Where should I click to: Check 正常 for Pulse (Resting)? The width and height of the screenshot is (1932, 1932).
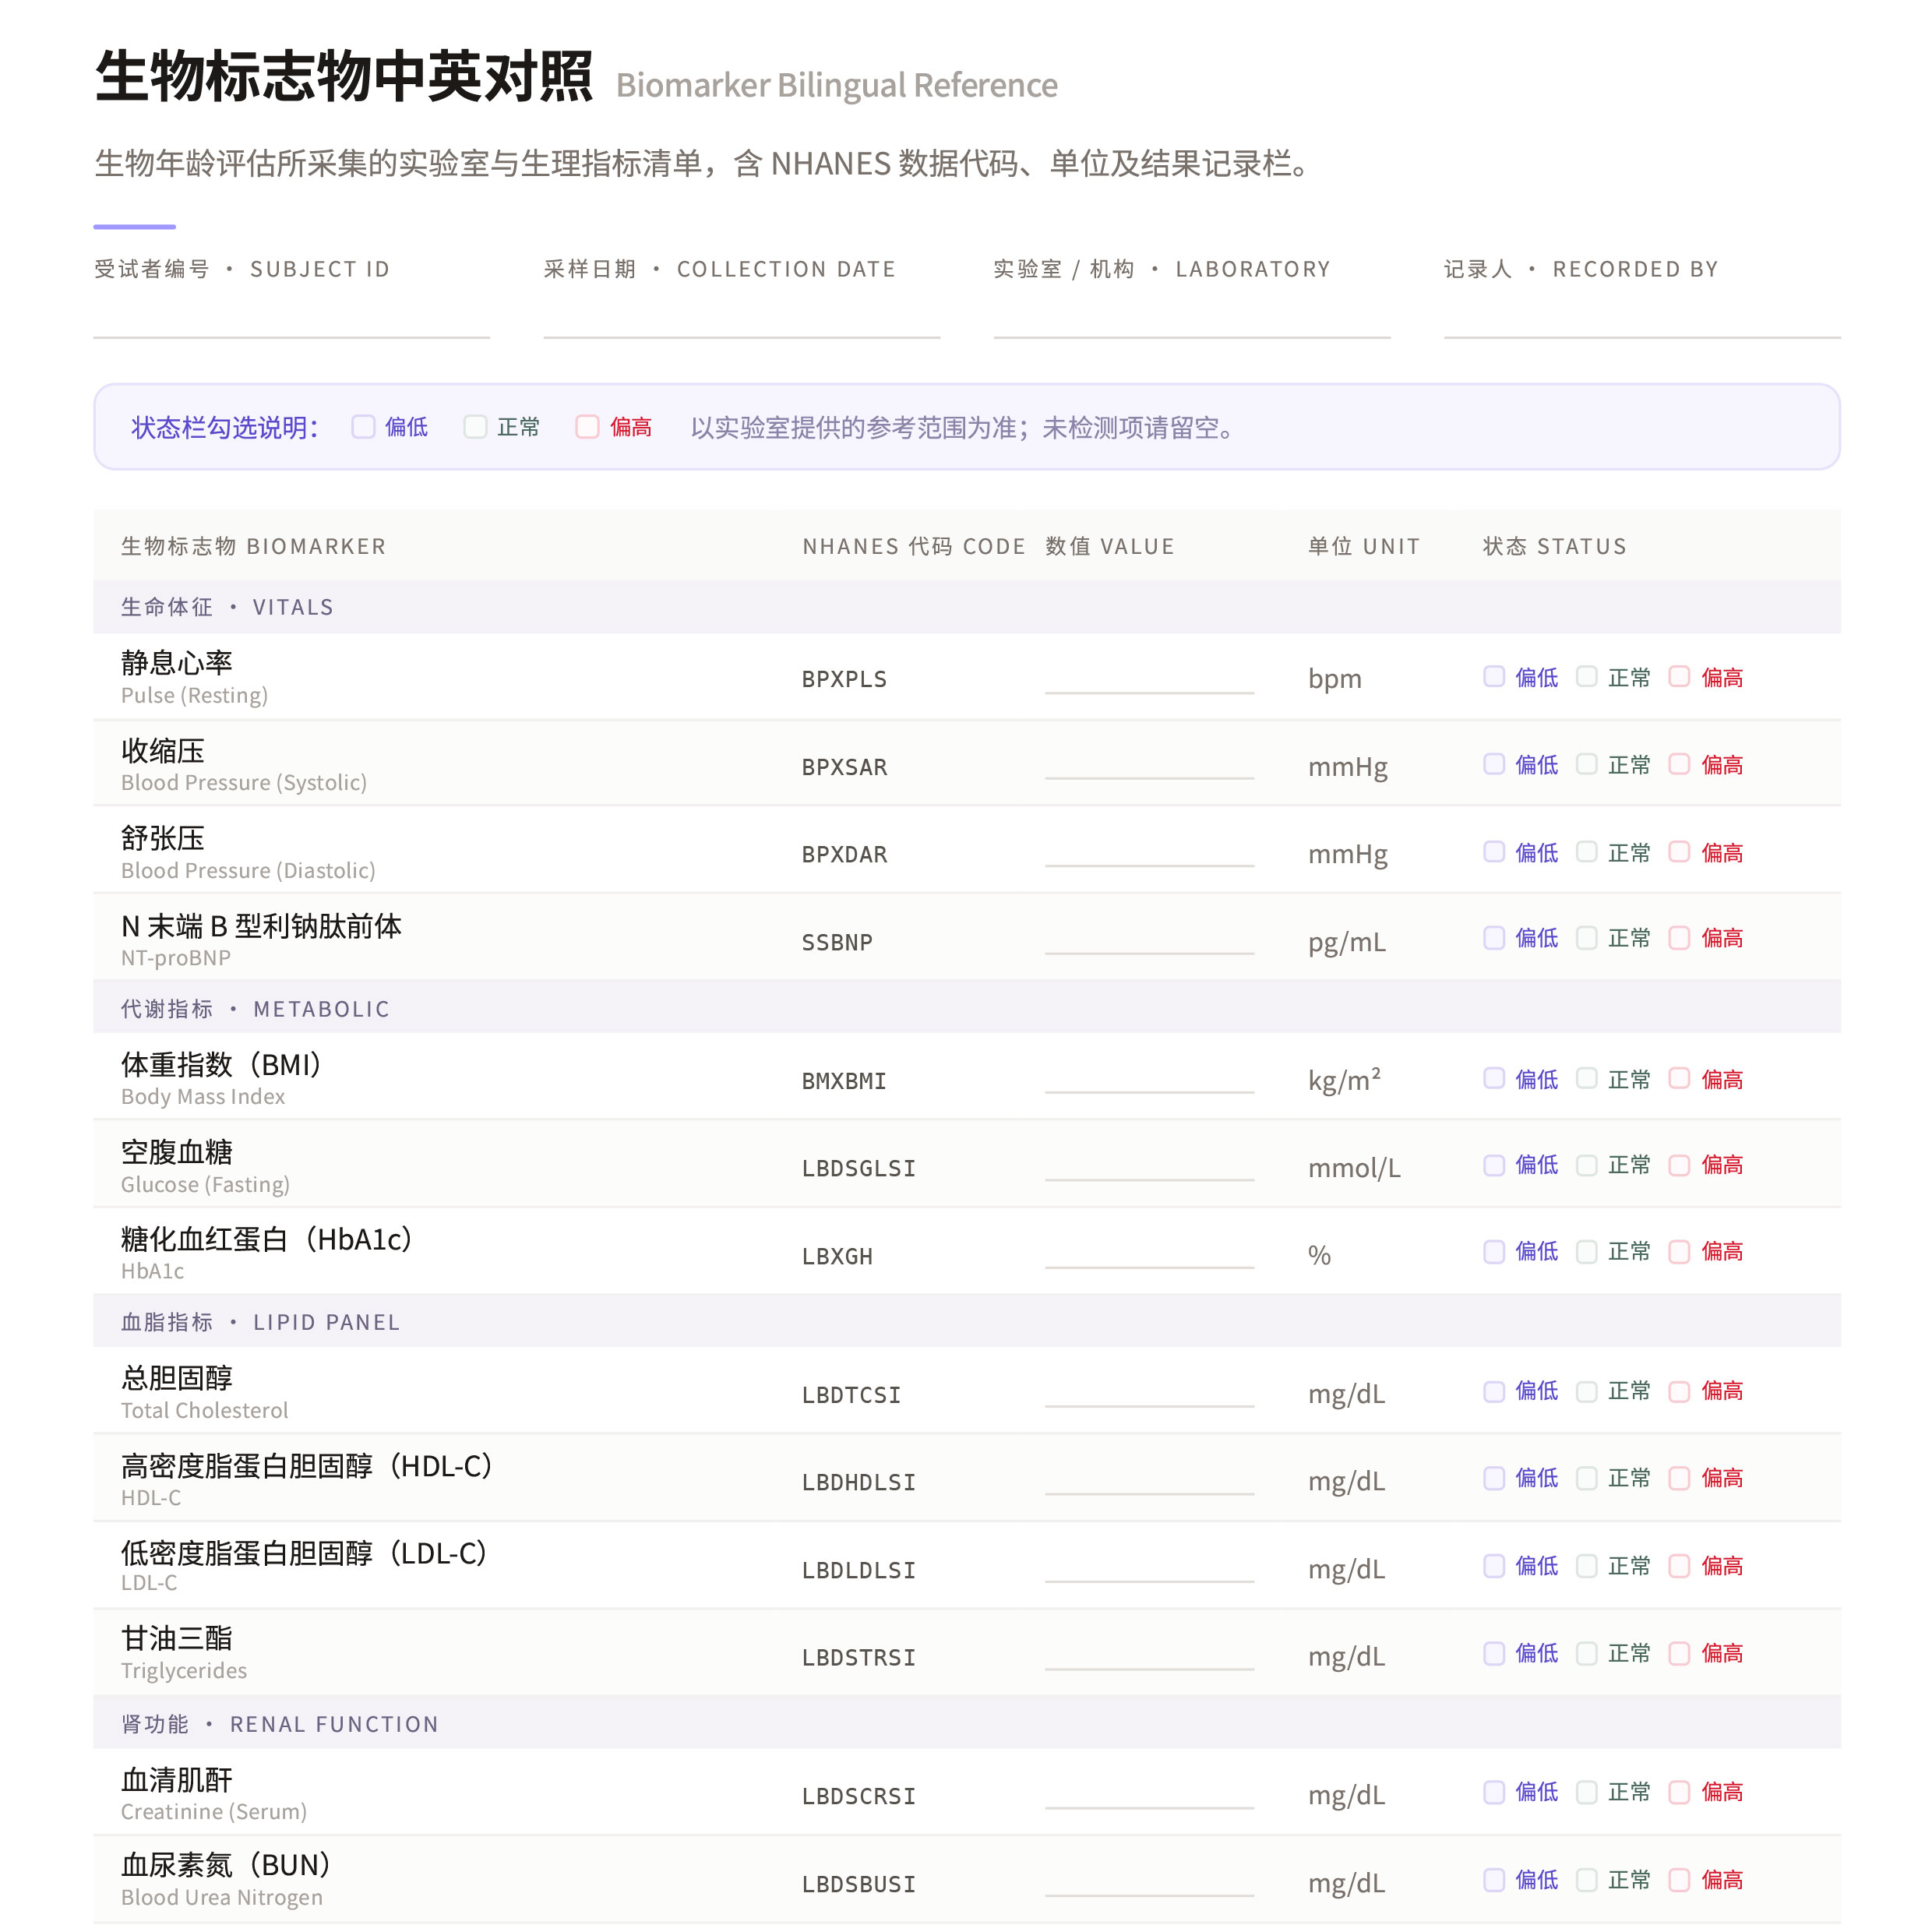coord(1587,677)
